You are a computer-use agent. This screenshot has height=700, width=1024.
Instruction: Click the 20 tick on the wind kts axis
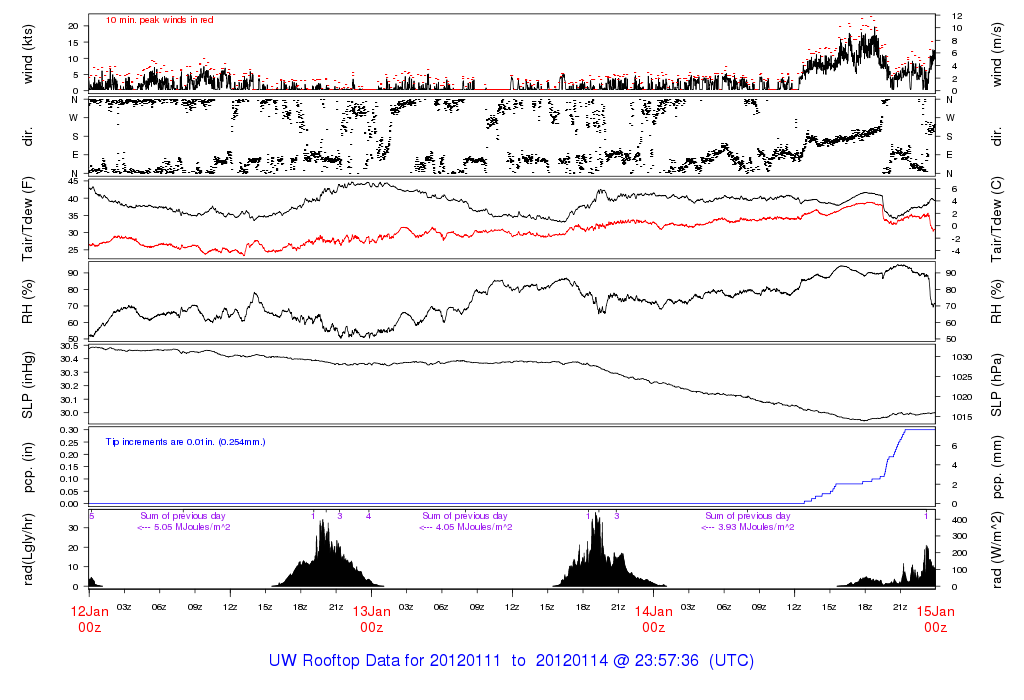click(73, 26)
